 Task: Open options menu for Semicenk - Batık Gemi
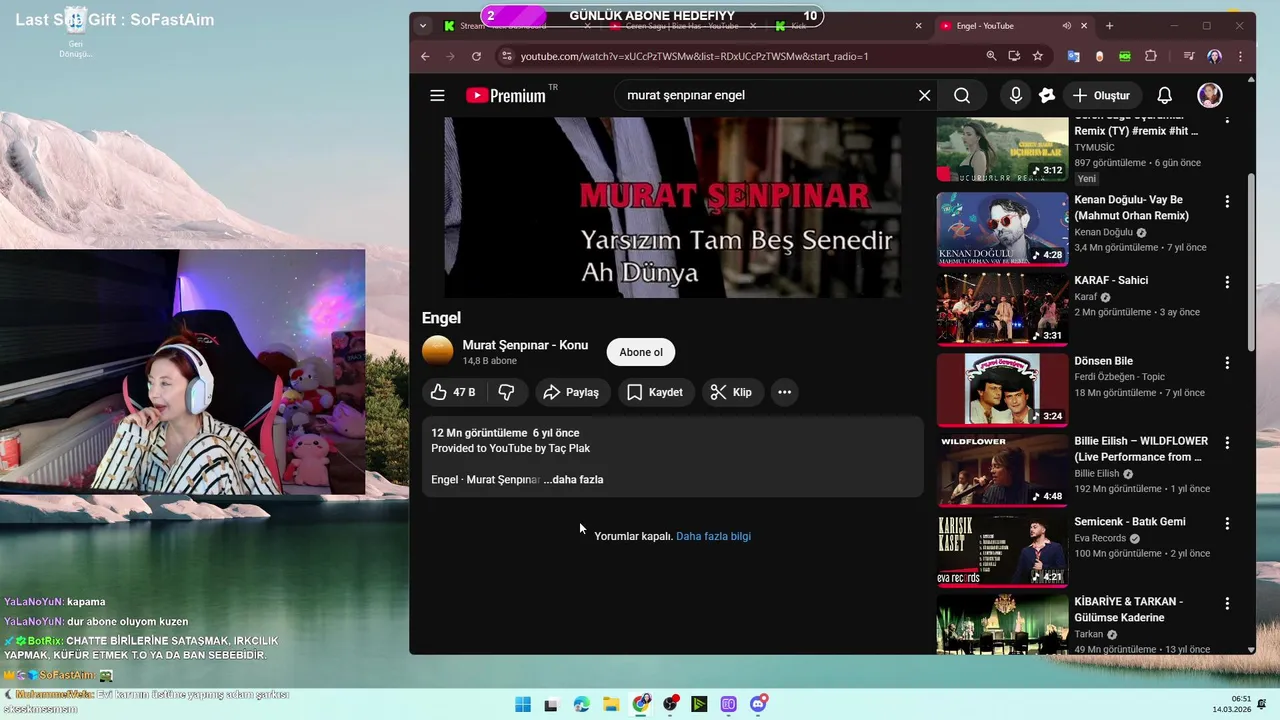click(1227, 523)
